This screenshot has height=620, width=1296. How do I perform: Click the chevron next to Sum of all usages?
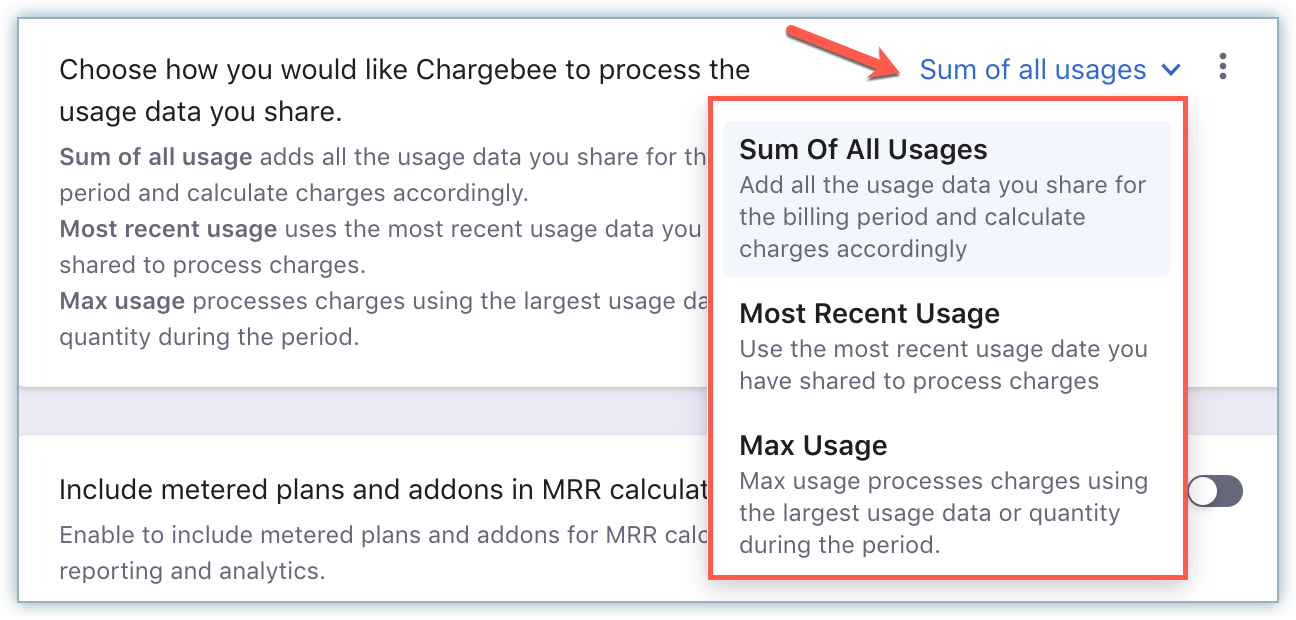click(x=1173, y=70)
